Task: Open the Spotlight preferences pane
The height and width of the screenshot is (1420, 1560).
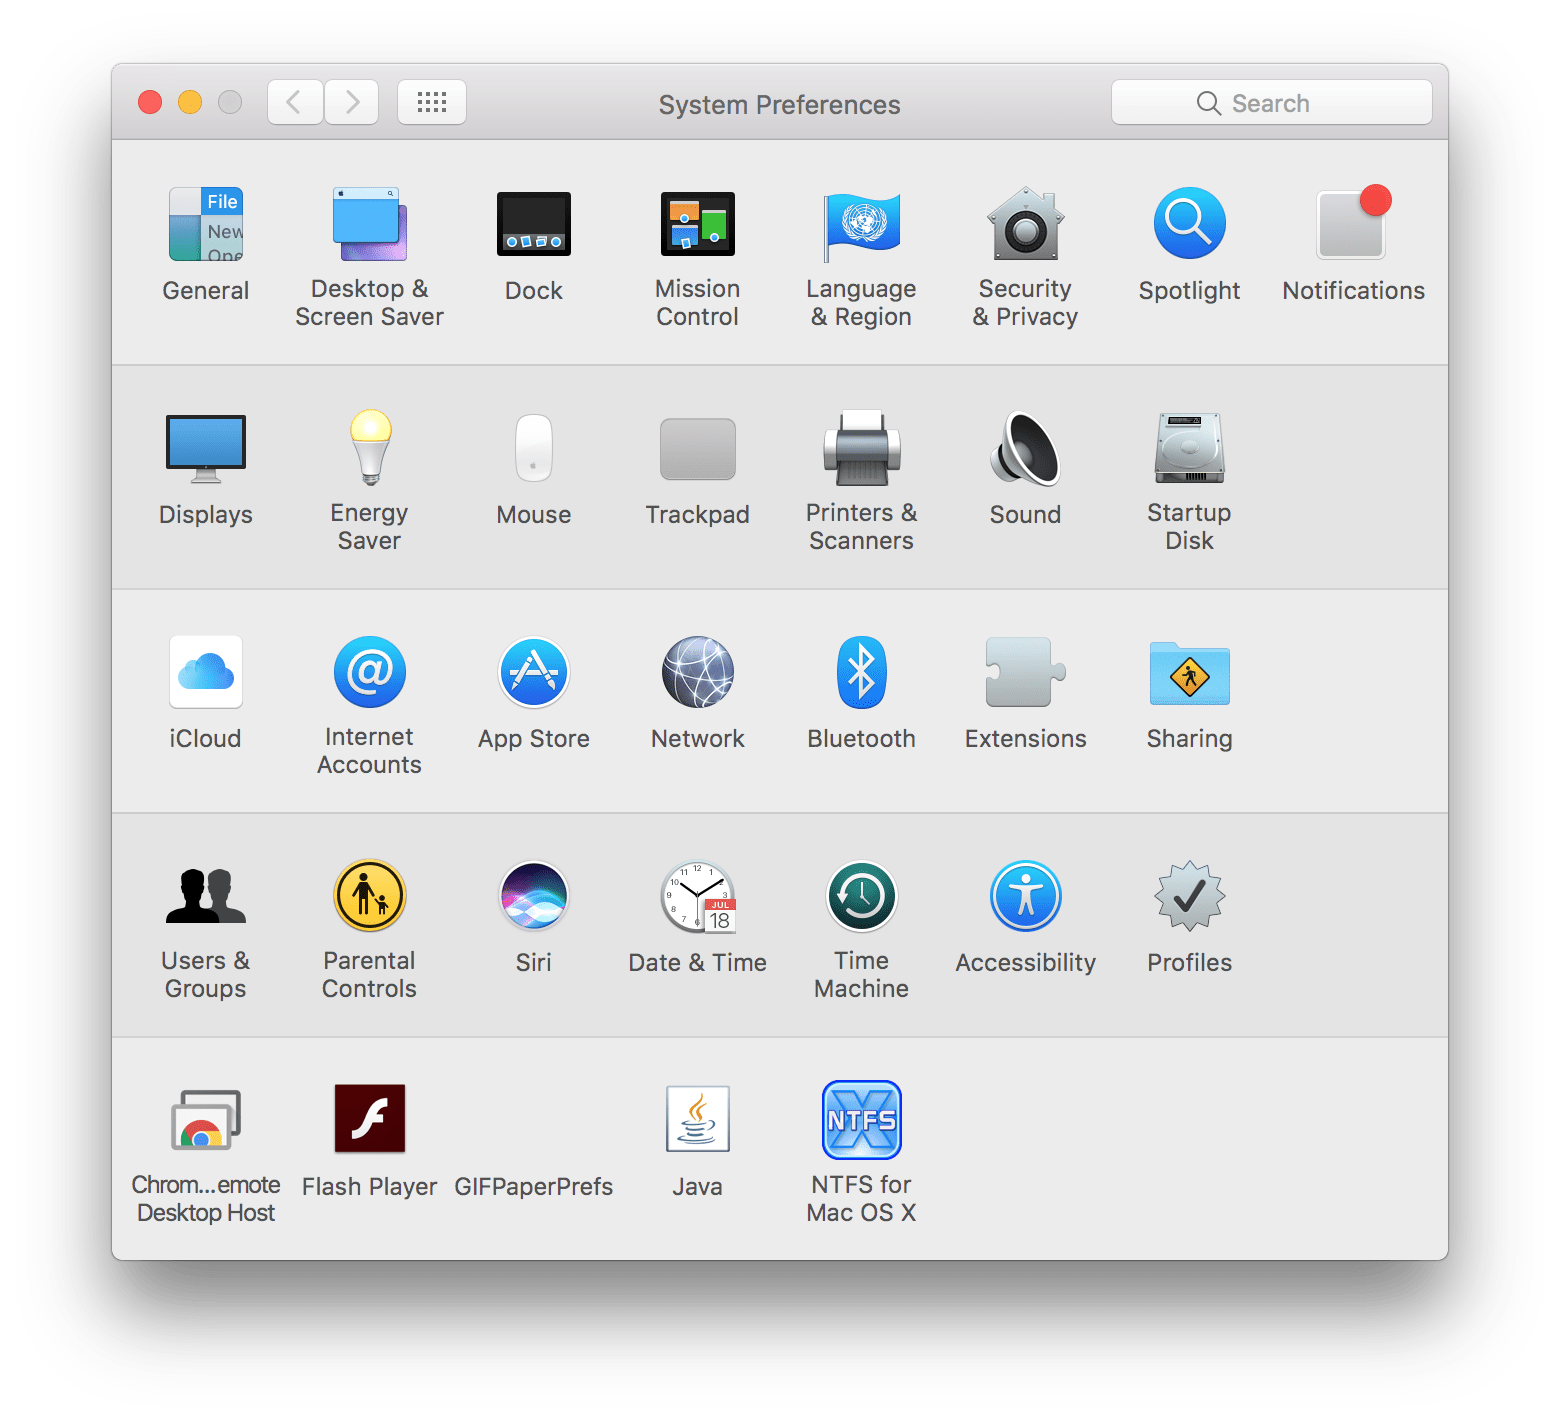Action: point(1189,224)
